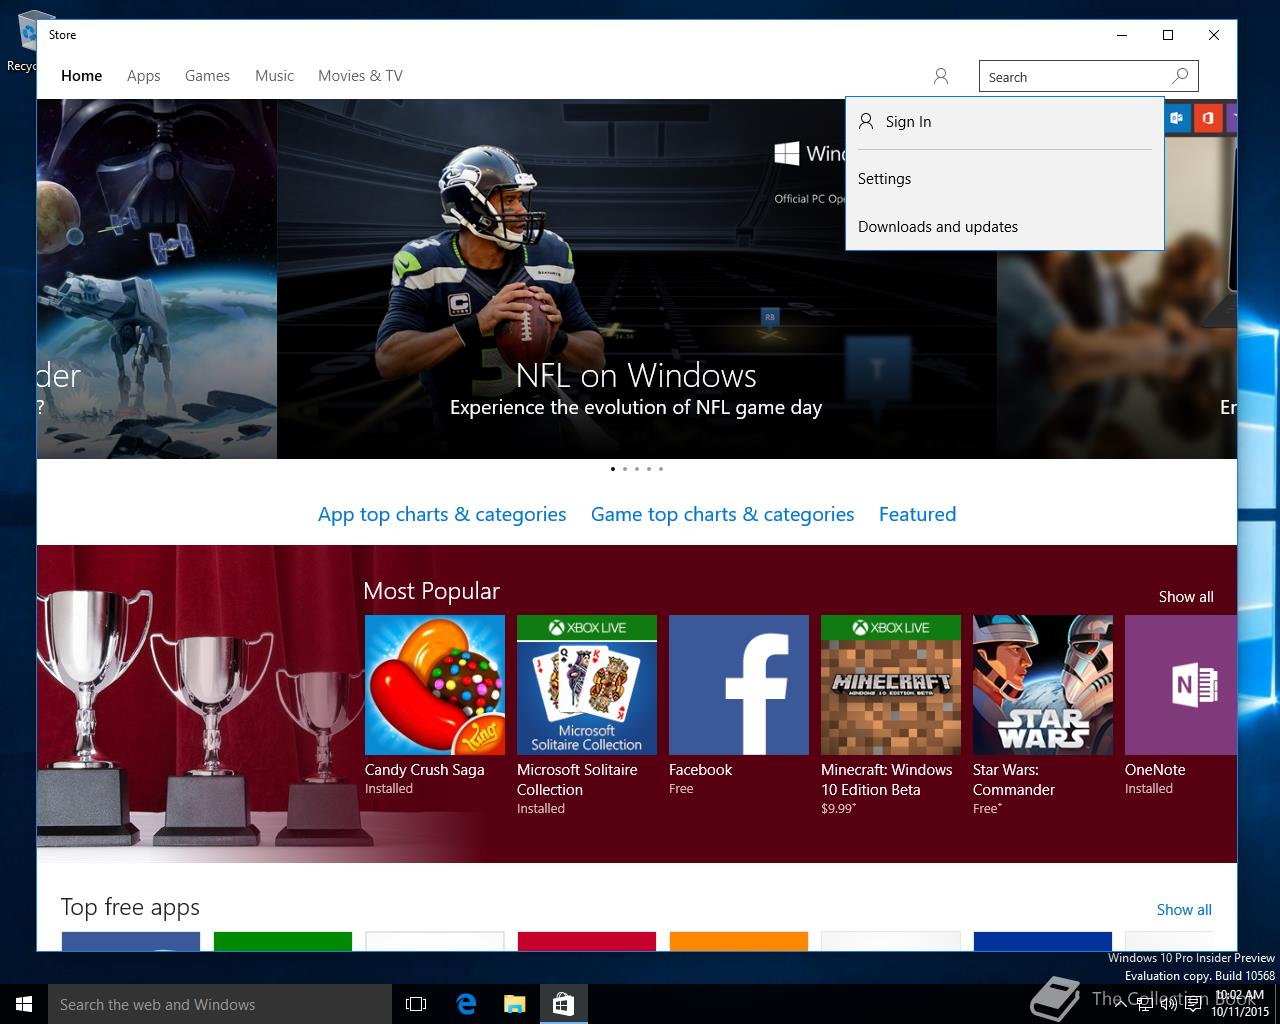This screenshot has height=1024, width=1280.
Task: Click the Outlook icon in the banner
Action: 1177,118
